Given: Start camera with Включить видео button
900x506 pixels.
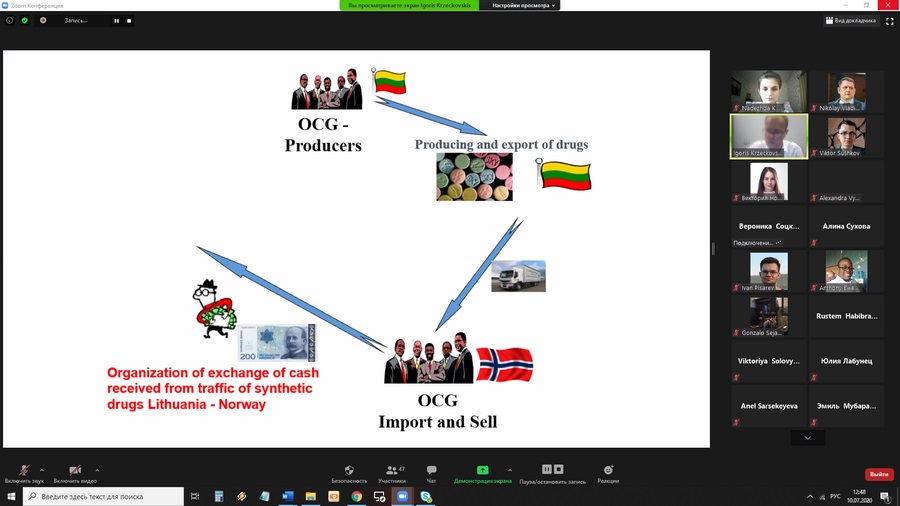Looking at the screenshot, I should pos(75,474).
